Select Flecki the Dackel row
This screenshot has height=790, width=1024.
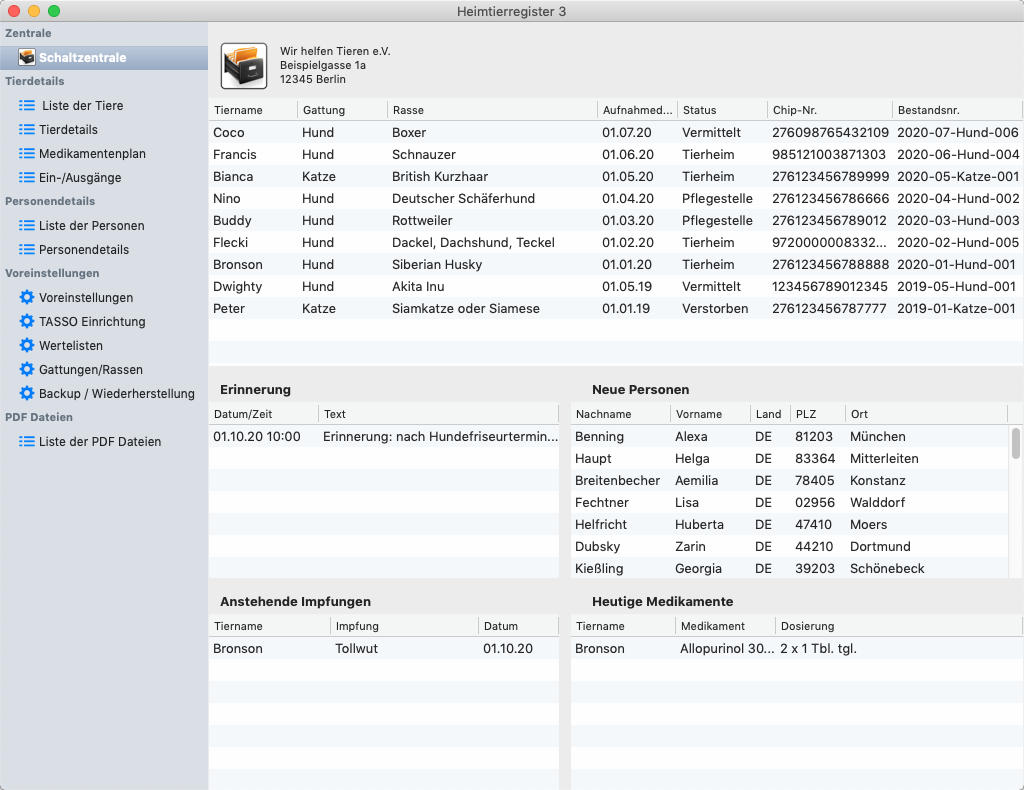click(616, 242)
